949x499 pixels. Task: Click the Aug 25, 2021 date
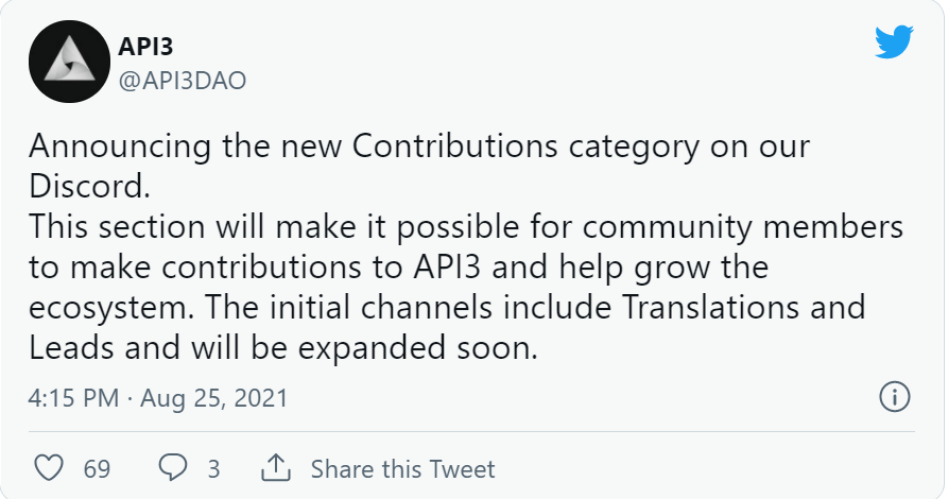click(x=214, y=398)
